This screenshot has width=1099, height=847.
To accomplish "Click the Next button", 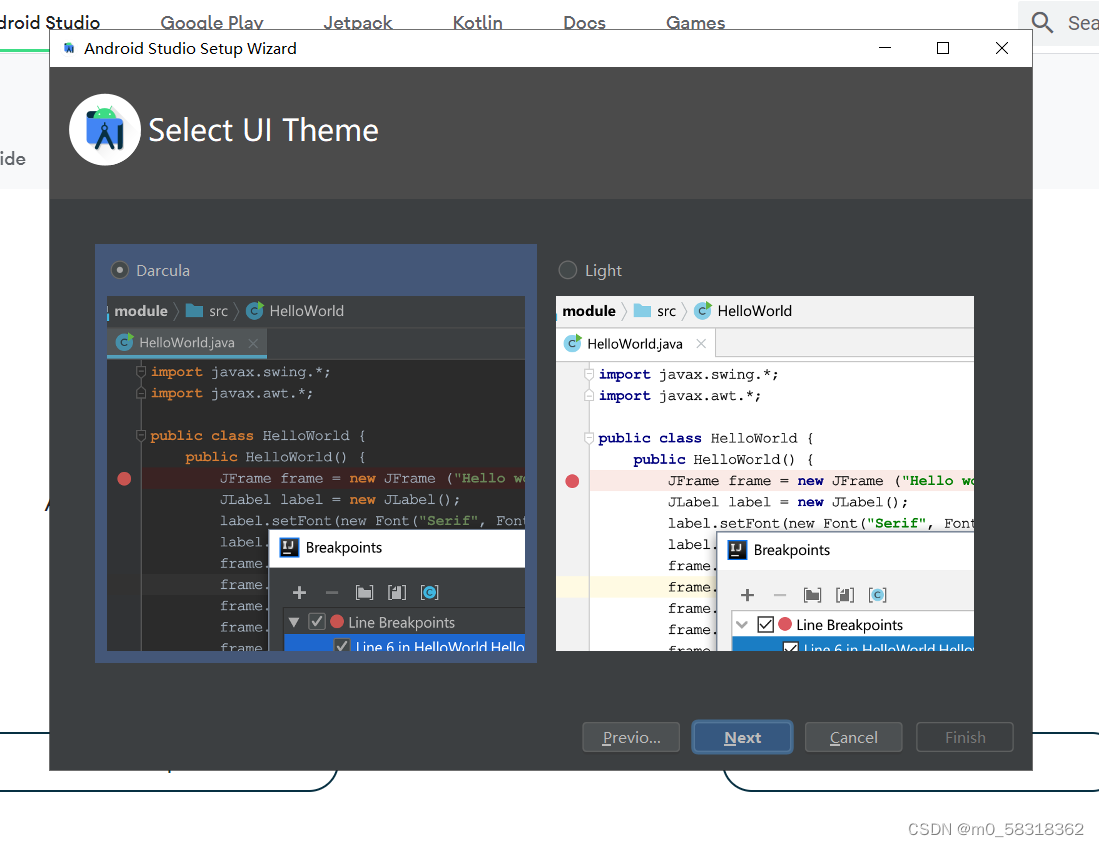I will tap(742, 737).
